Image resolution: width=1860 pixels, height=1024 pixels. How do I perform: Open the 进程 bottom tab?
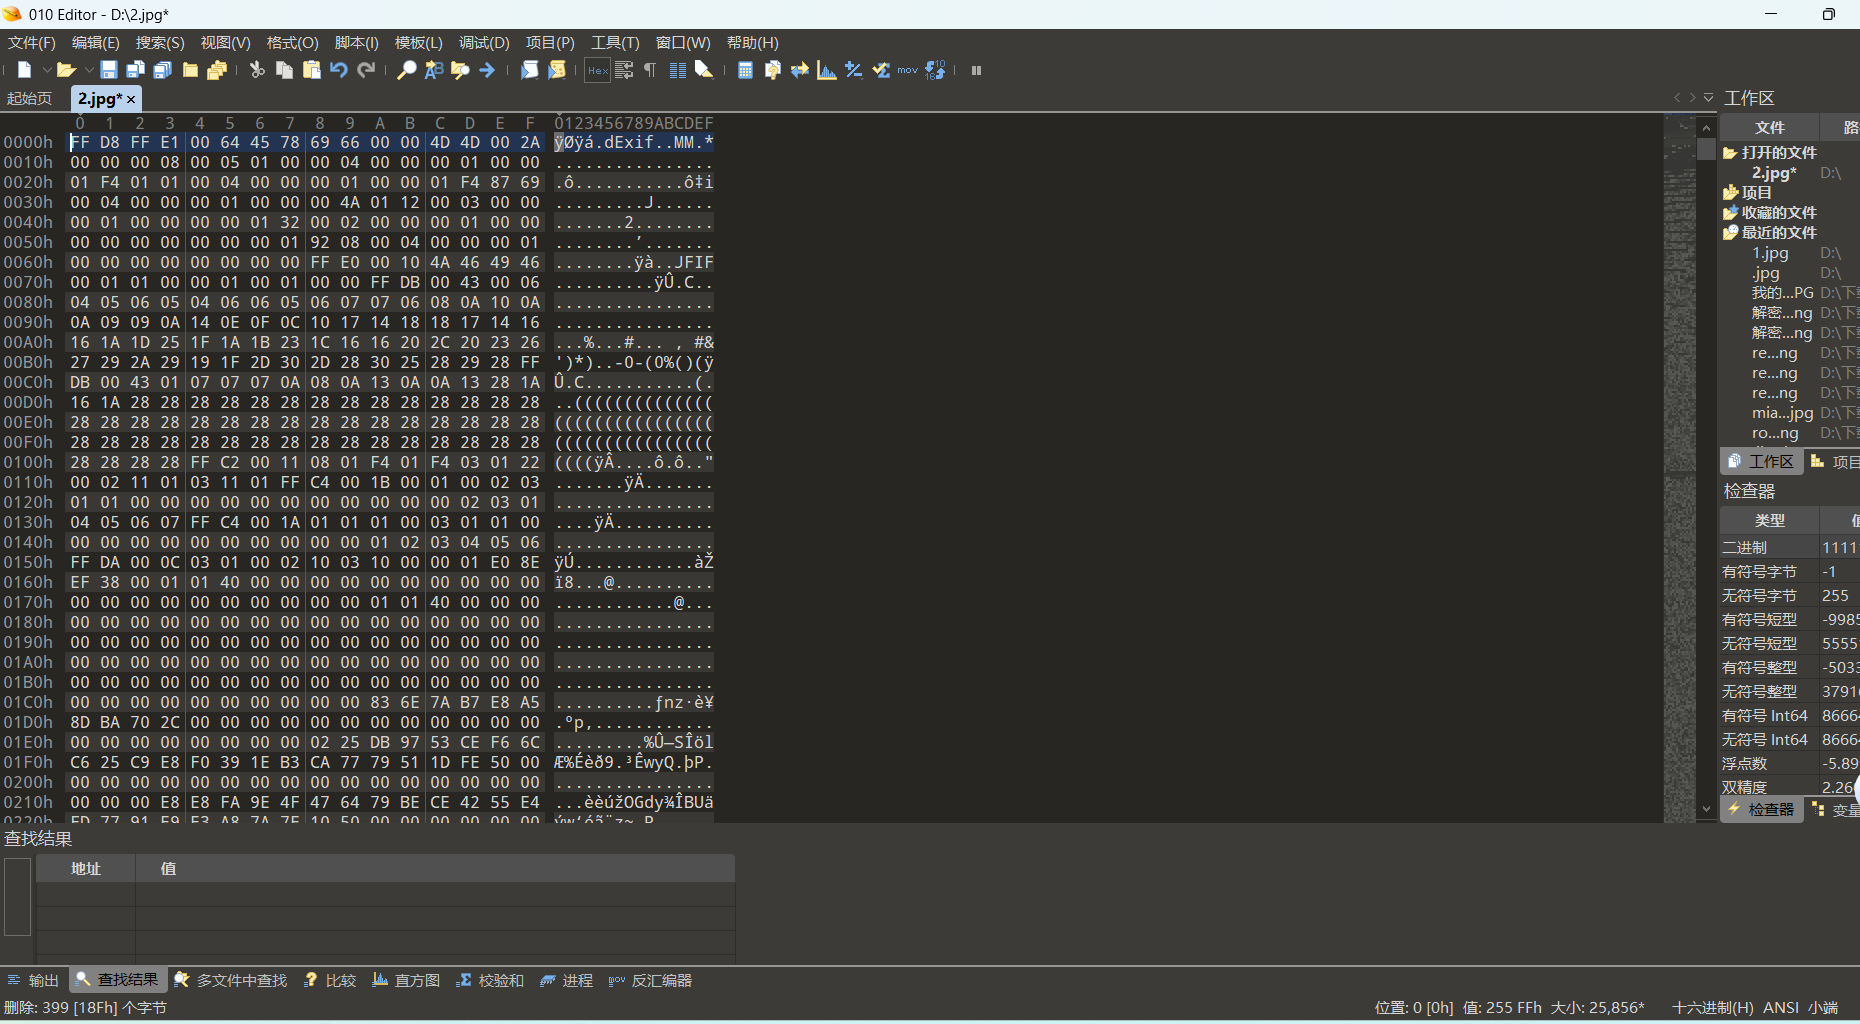coord(566,980)
